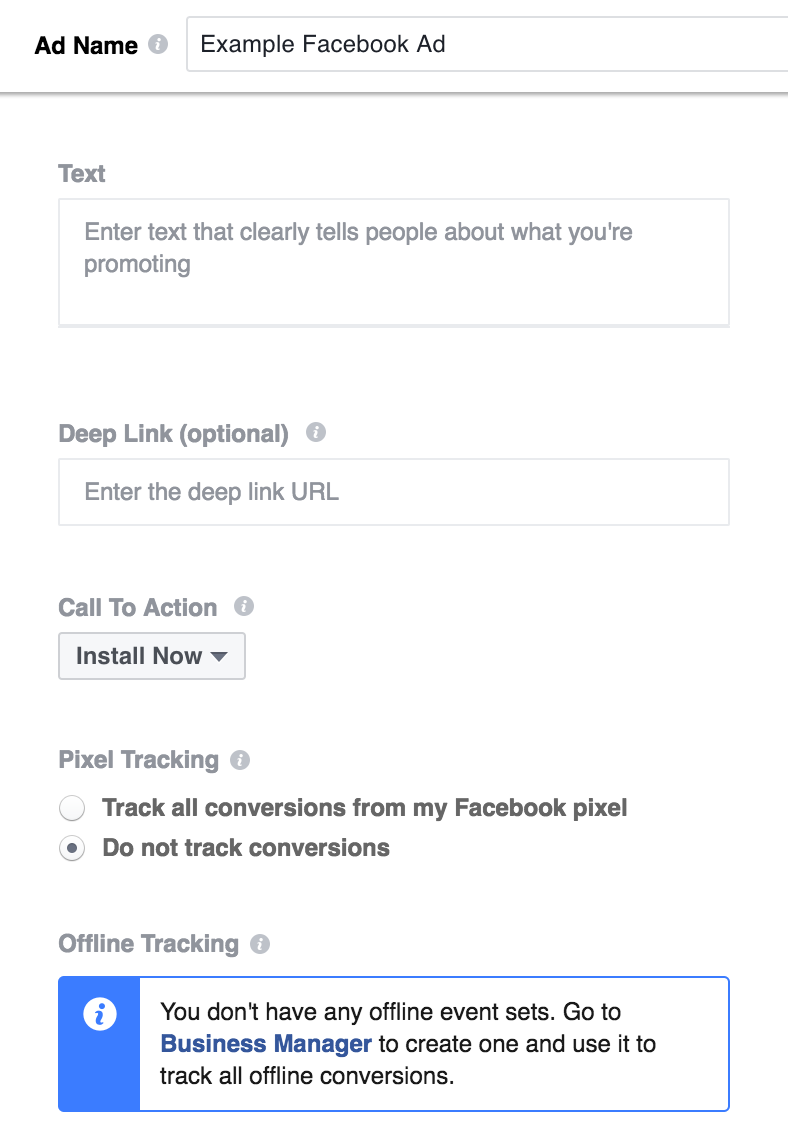Open the Install Now call-to-action dropdown
This screenshot has width=788, height=1122.
152,656
